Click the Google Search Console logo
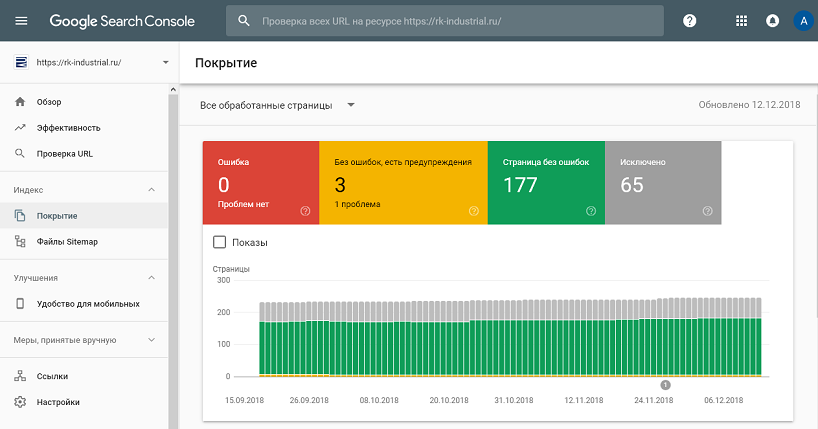This screenshot has width=818, height=429. [x=122, y=21]
